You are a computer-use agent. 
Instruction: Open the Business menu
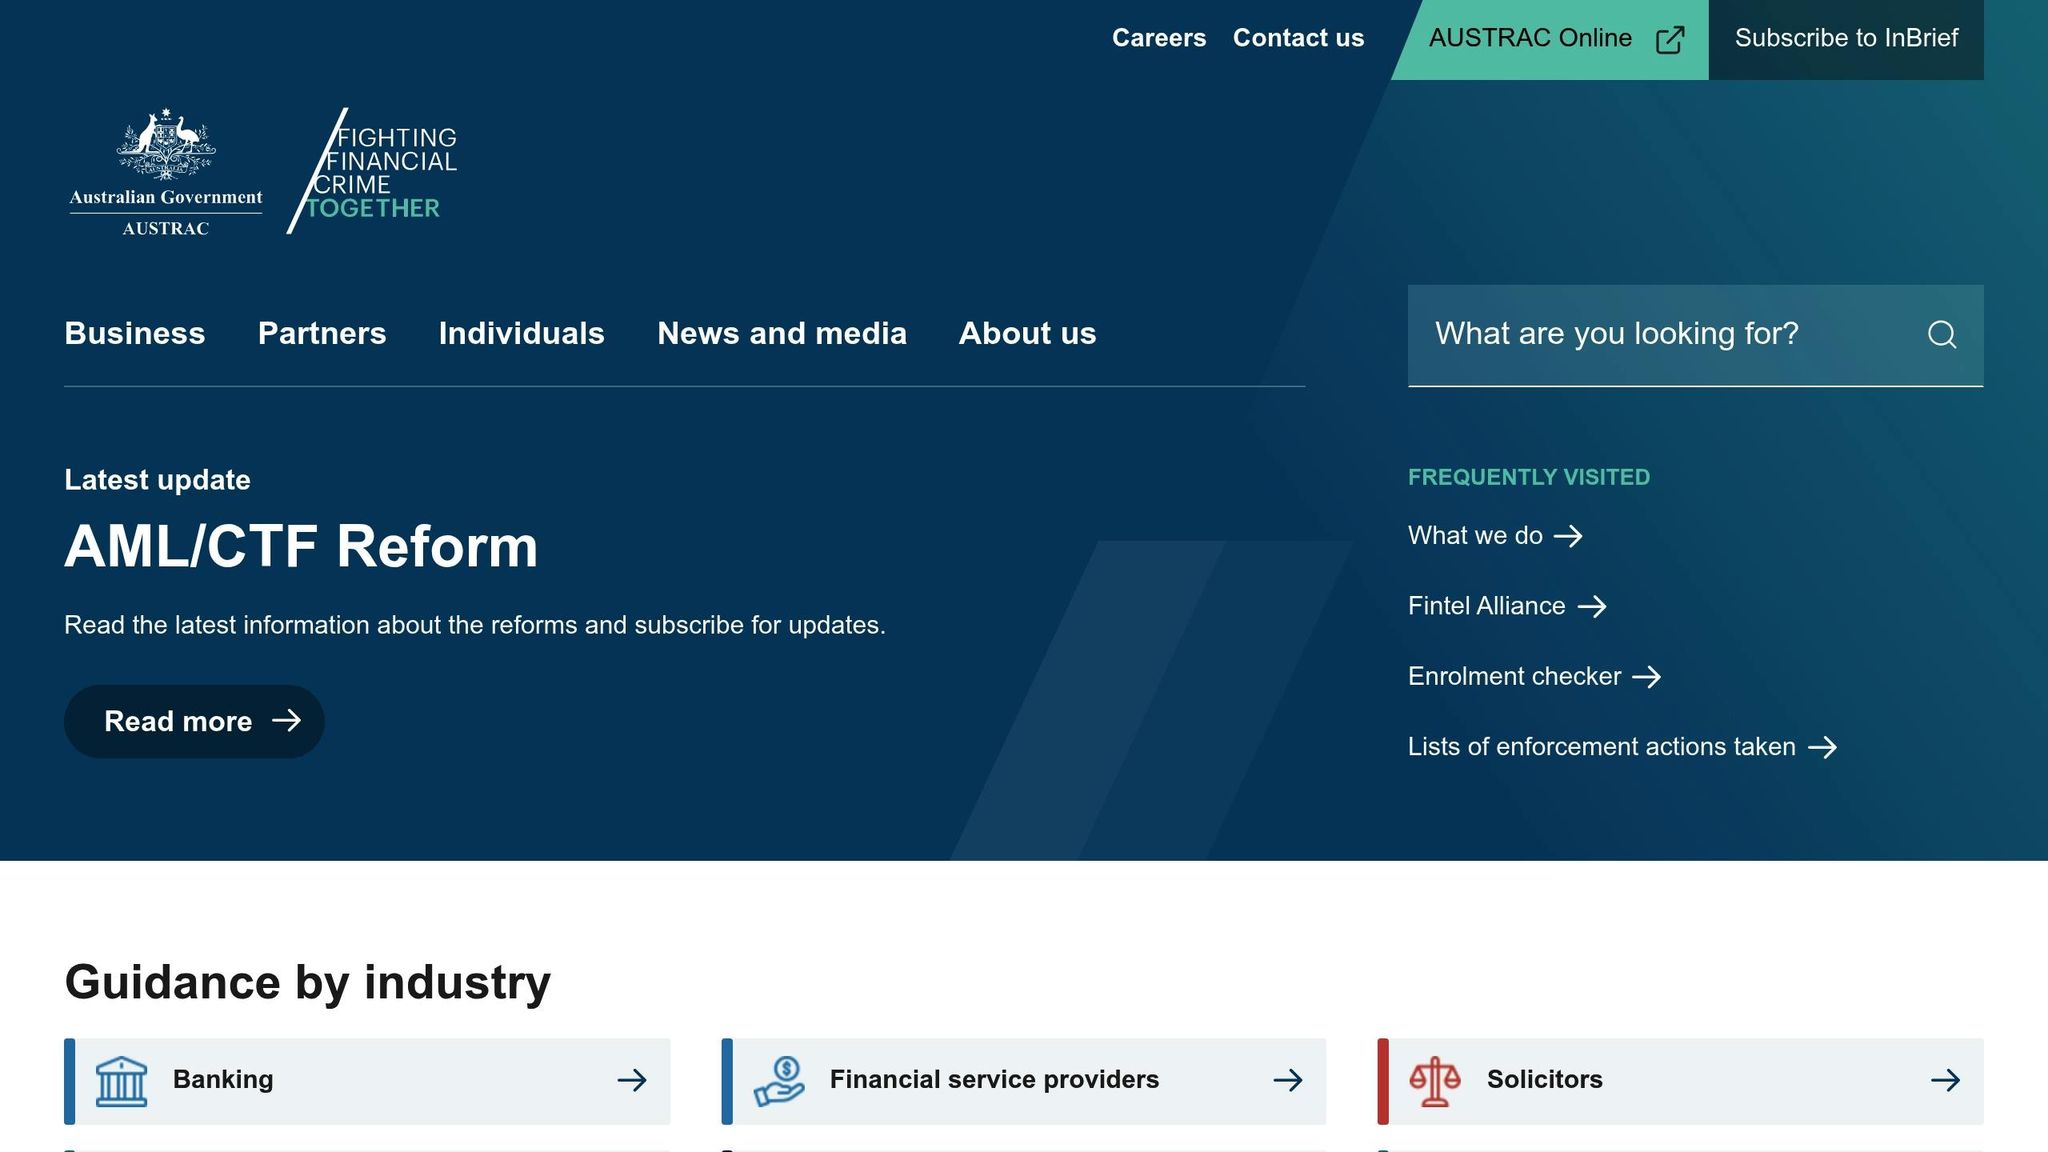pos(135,333)
